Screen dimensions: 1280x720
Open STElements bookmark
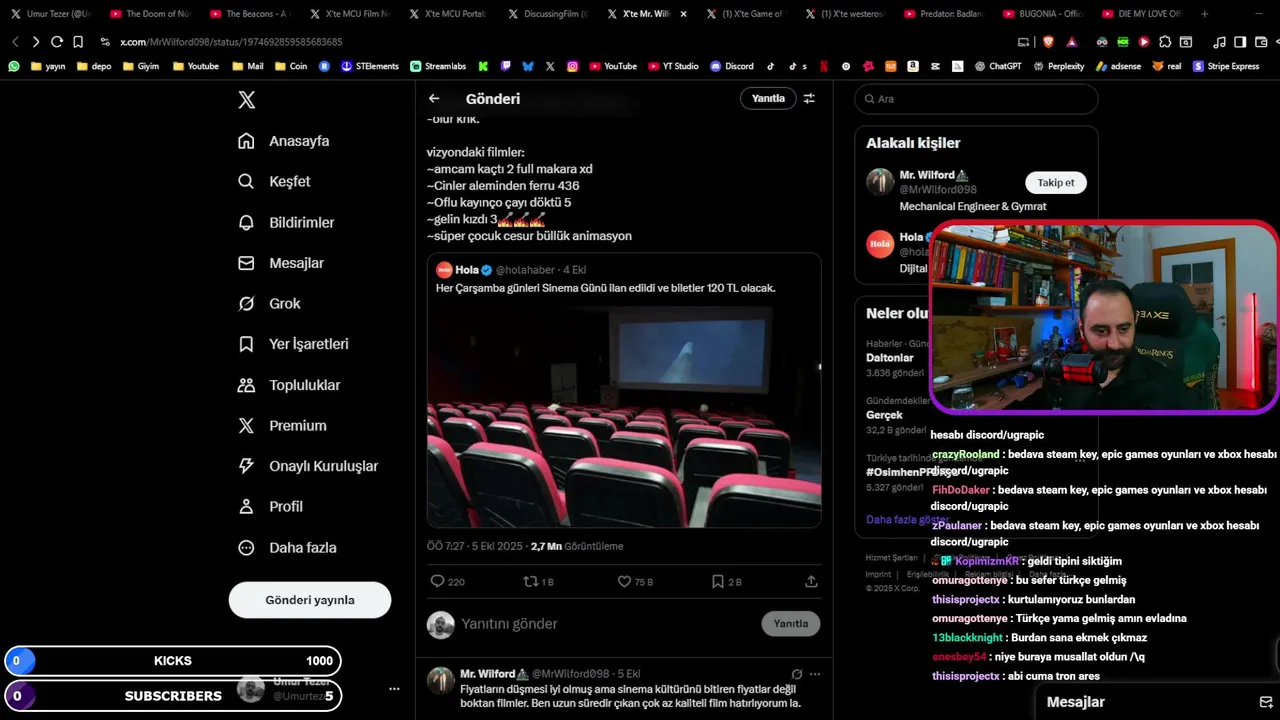coord(370,66)
